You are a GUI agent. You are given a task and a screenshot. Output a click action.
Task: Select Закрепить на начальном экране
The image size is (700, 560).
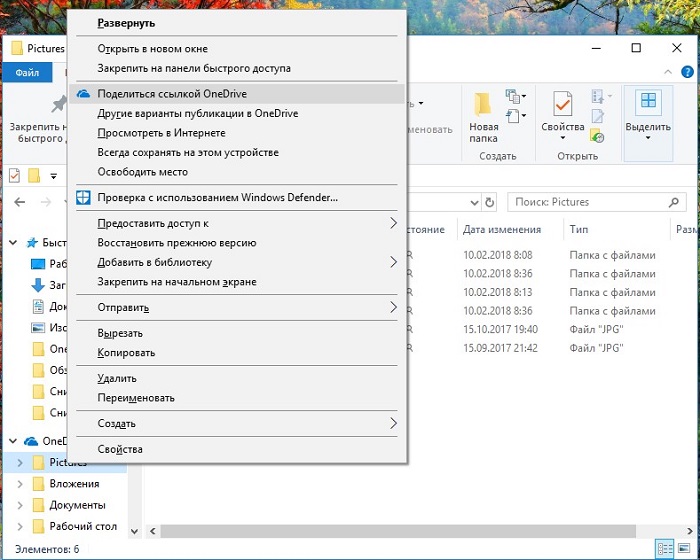click(177, 282)
